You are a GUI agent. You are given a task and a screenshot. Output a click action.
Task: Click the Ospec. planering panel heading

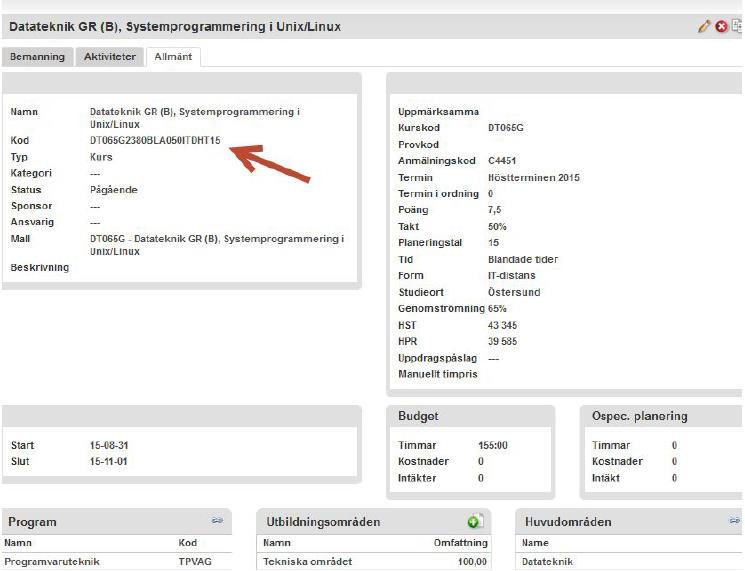[640, 416]
